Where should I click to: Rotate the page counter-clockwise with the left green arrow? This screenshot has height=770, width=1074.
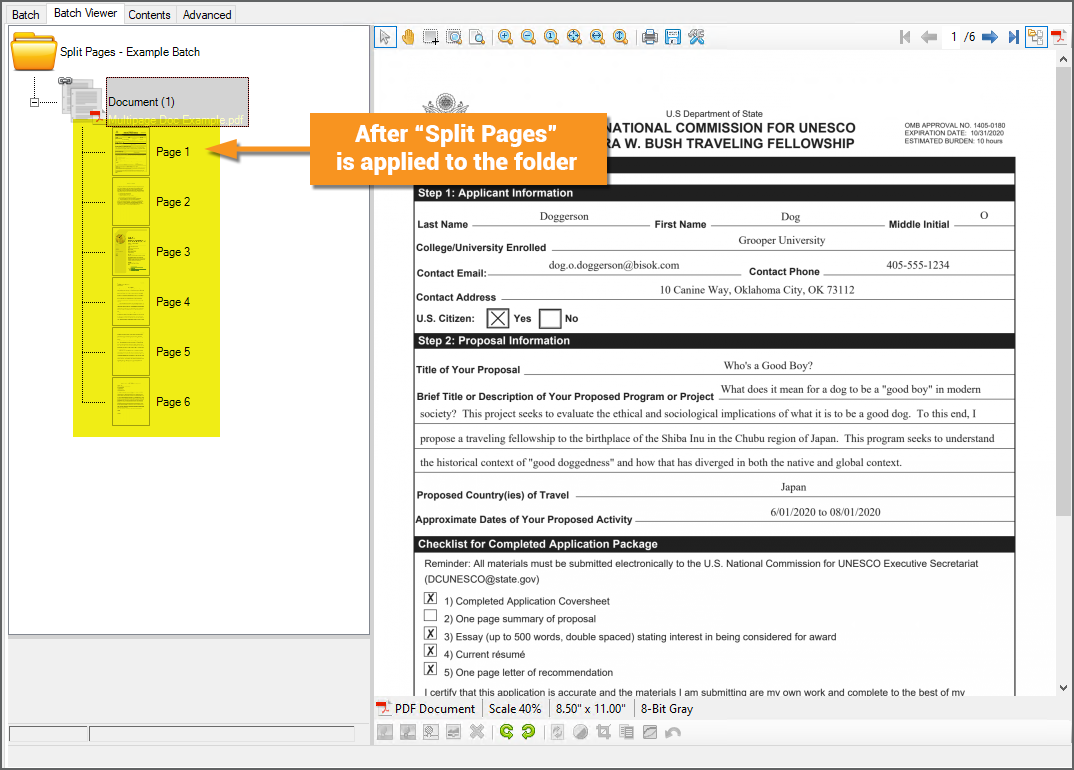click(x=506, y=732)
